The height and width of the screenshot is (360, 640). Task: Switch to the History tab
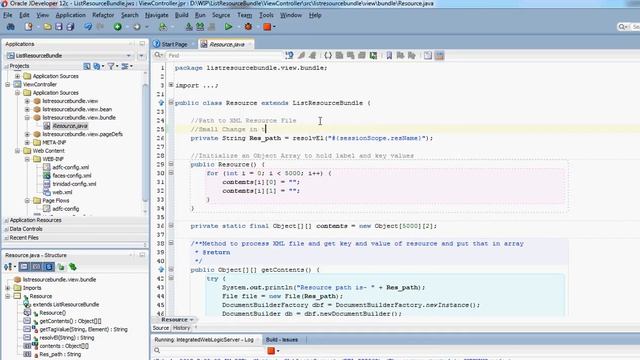coord(181,328)
